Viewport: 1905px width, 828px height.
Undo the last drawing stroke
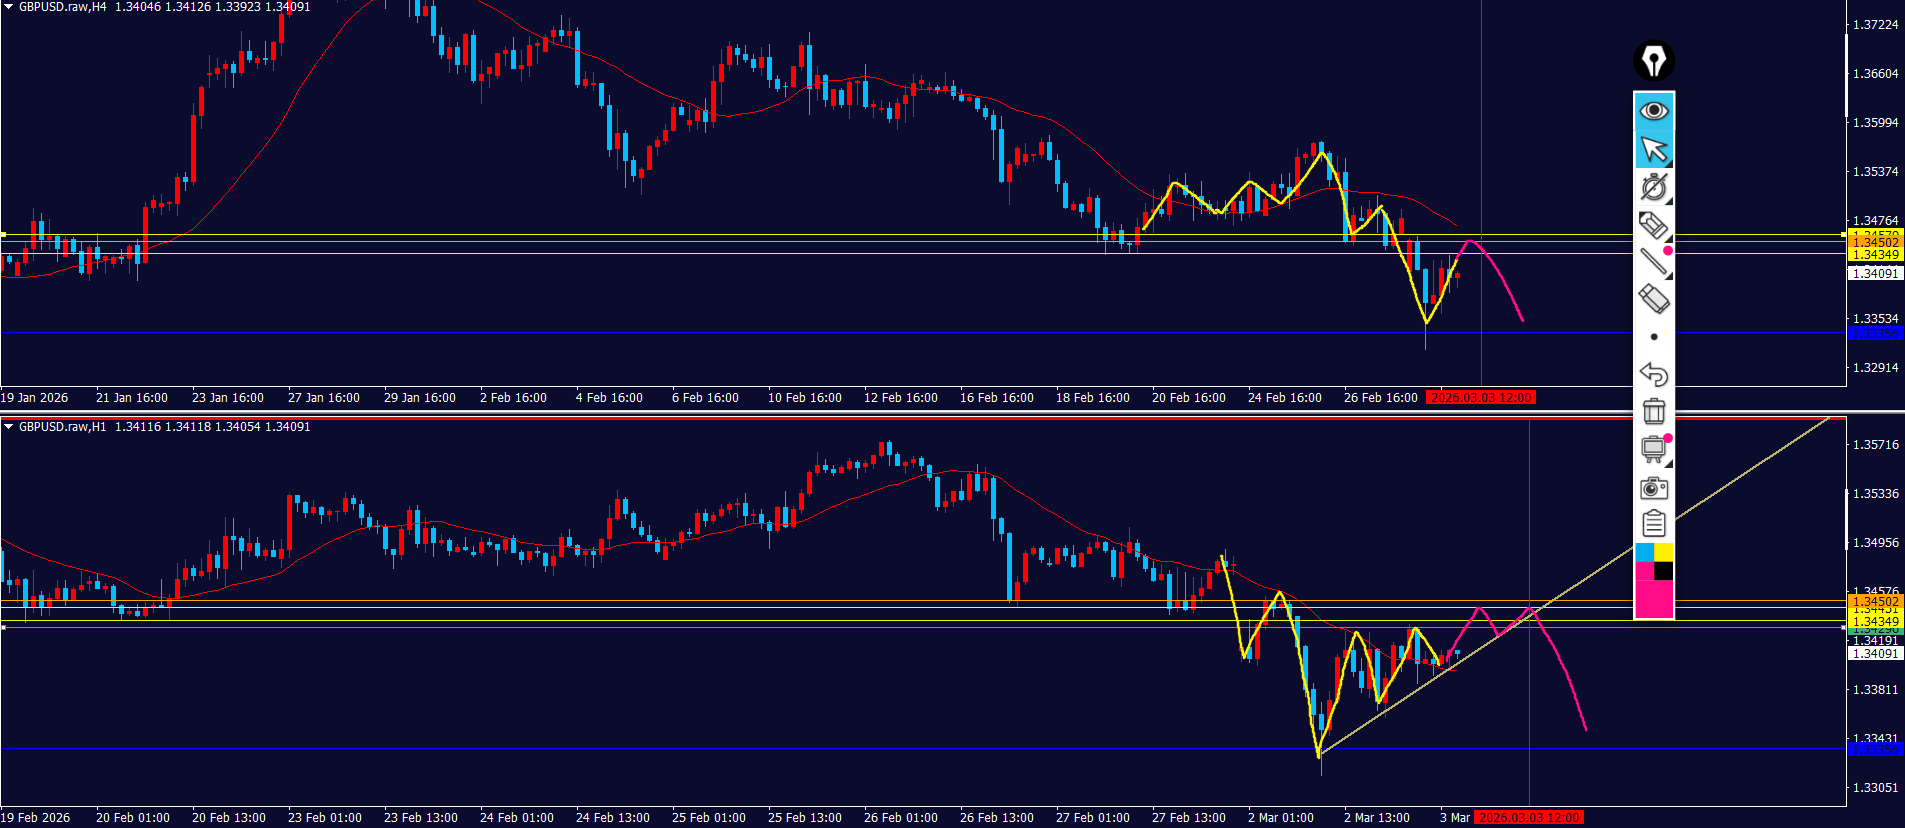pos(1654,374)
